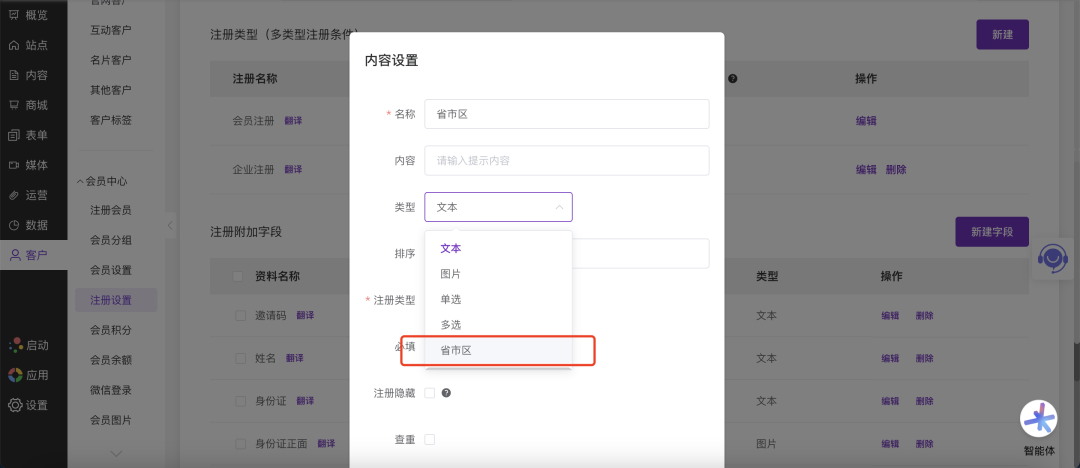The width and height of the screenshot is (1080, 468).
Task: Enable the 注册隐藏 checkbox
Action: 430,393
